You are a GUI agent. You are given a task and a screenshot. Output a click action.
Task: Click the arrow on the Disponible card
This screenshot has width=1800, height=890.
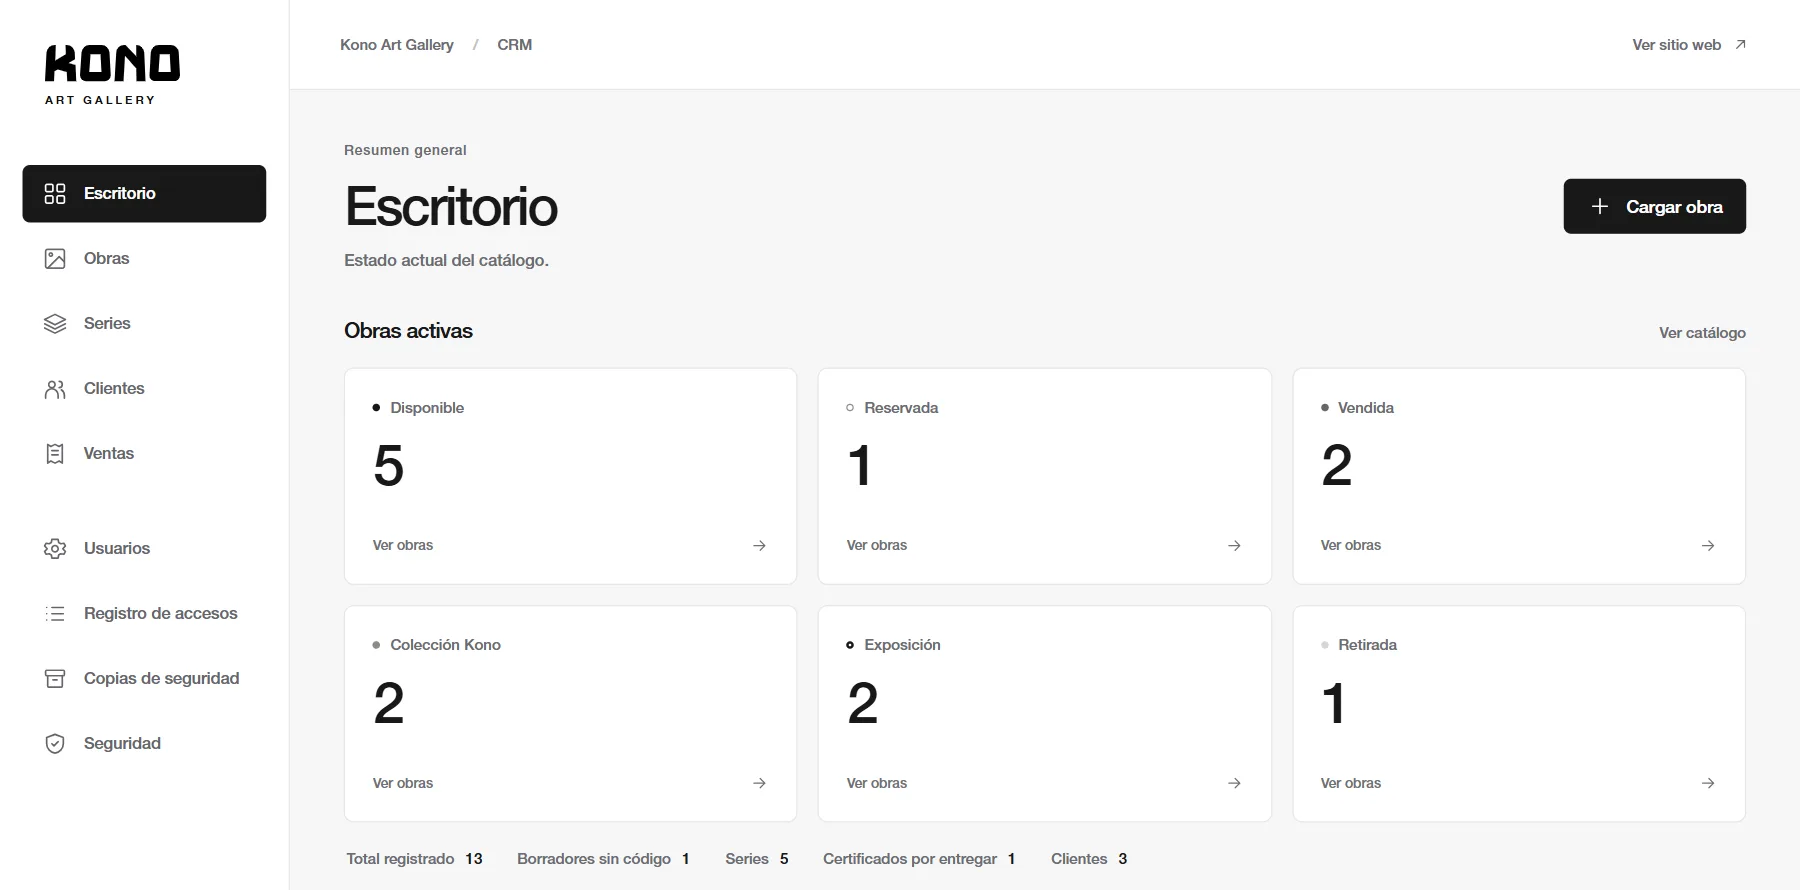[760, 546]
